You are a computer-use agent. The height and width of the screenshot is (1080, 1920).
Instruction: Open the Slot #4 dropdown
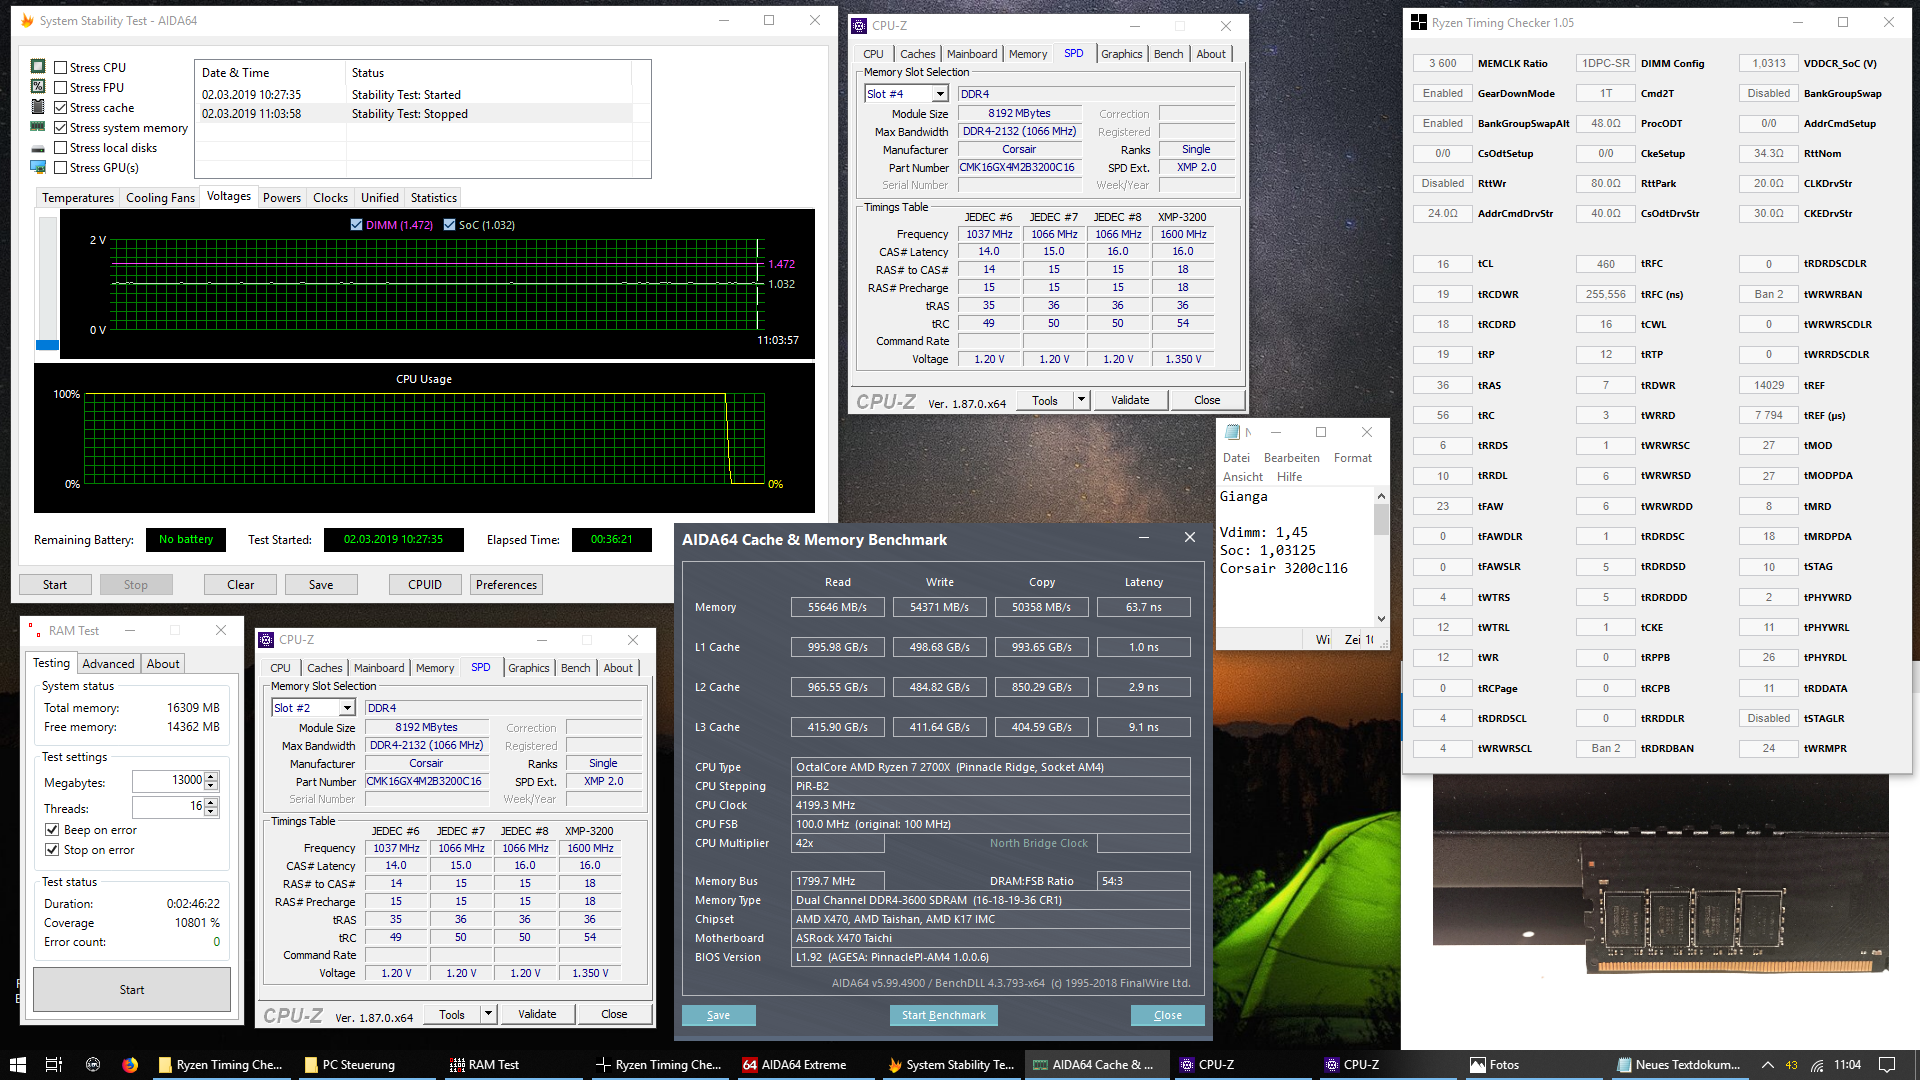940,94
